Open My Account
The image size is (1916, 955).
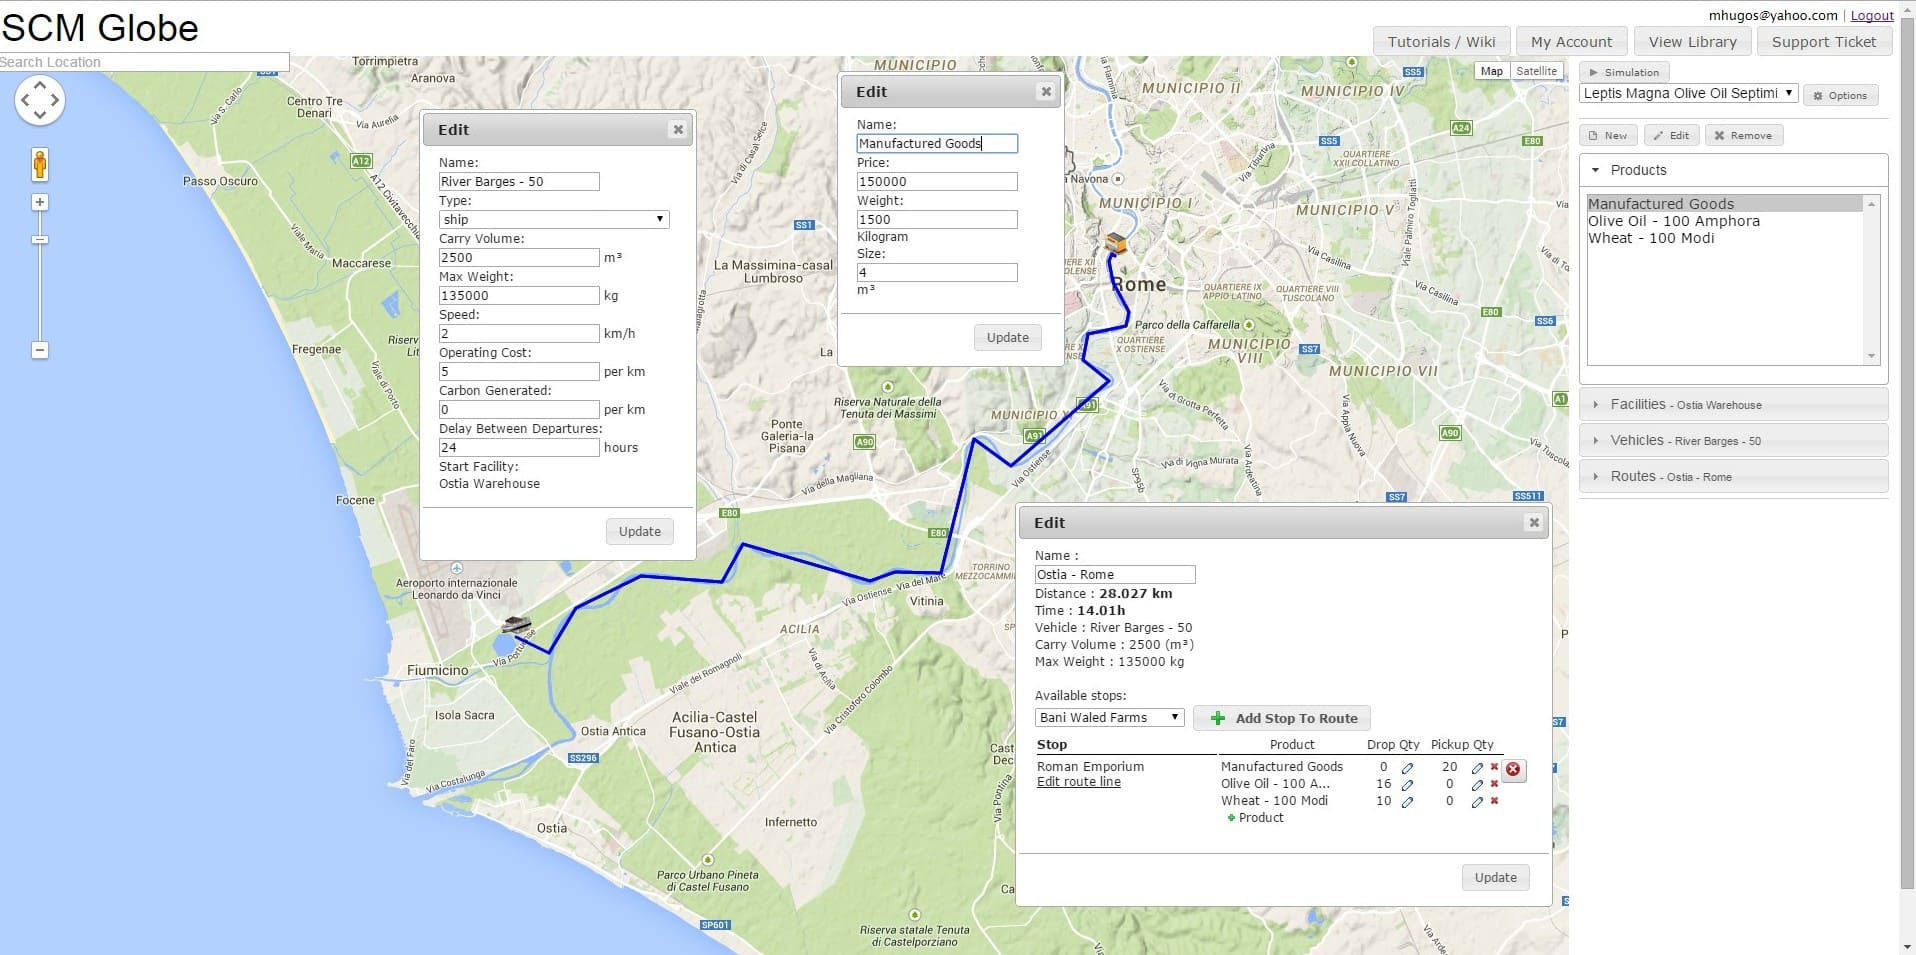point(1571,42)
